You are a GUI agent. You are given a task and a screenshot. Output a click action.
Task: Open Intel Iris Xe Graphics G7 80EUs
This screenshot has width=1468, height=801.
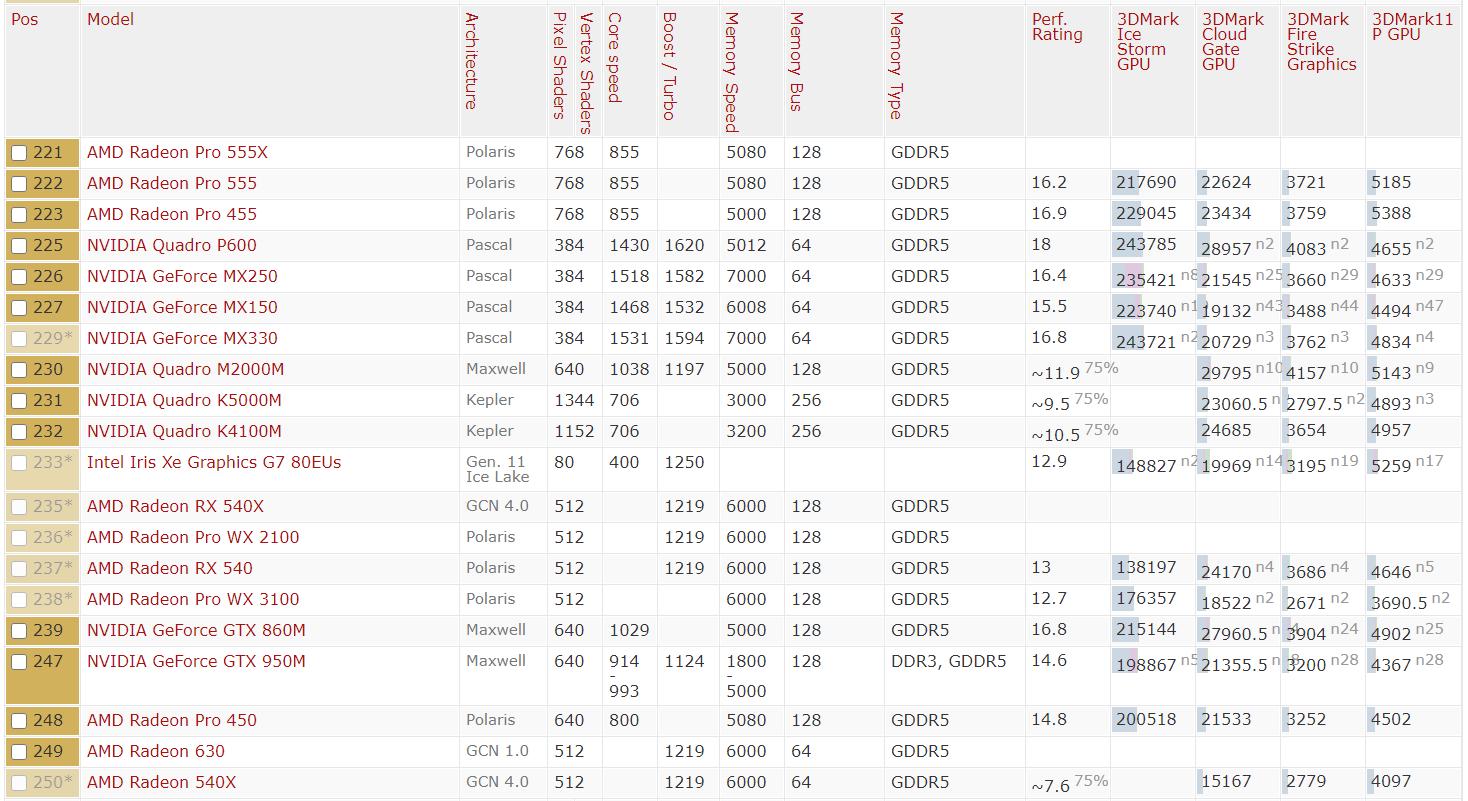click(x=214, y=463)
